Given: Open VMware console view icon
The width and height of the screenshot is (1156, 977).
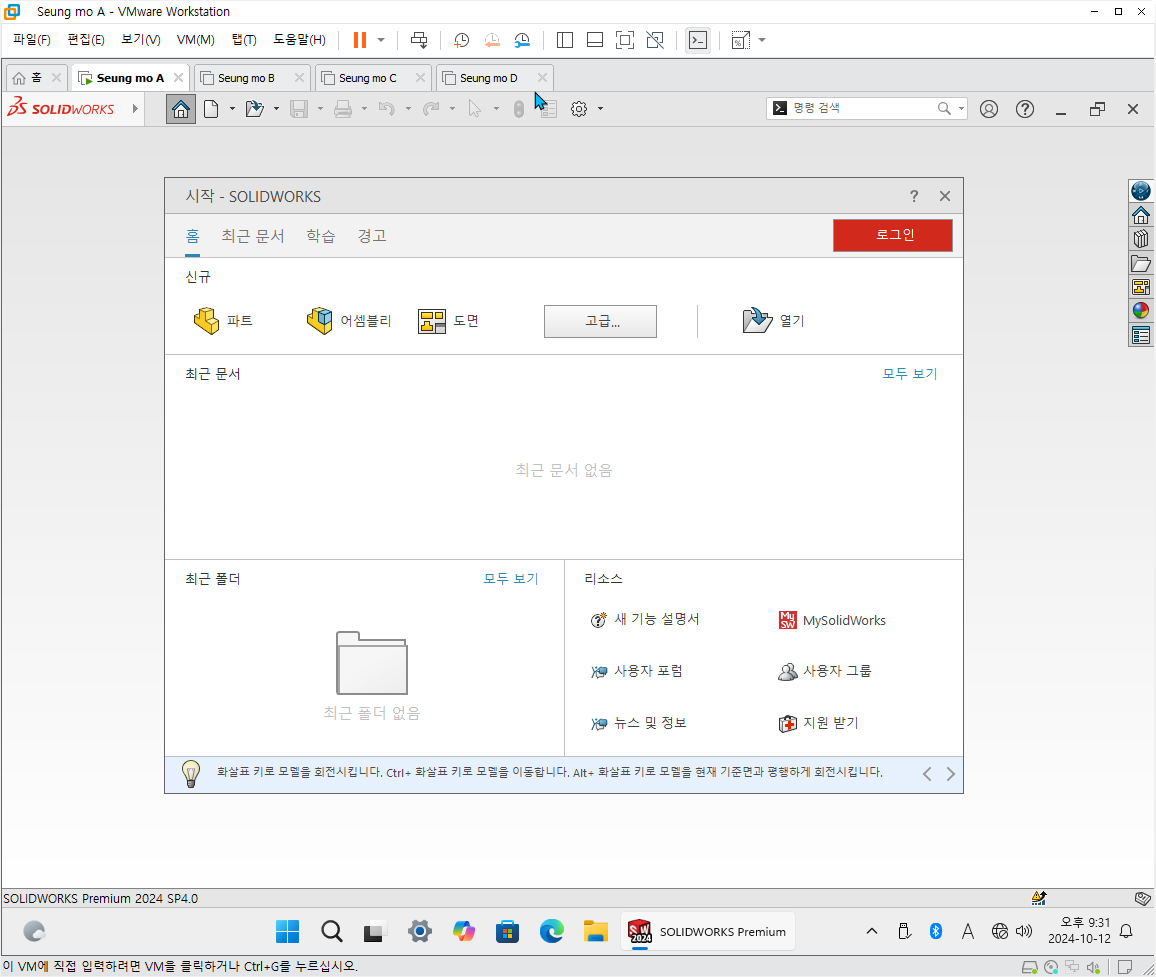Looking at the screenshot, I should (697, 40).
